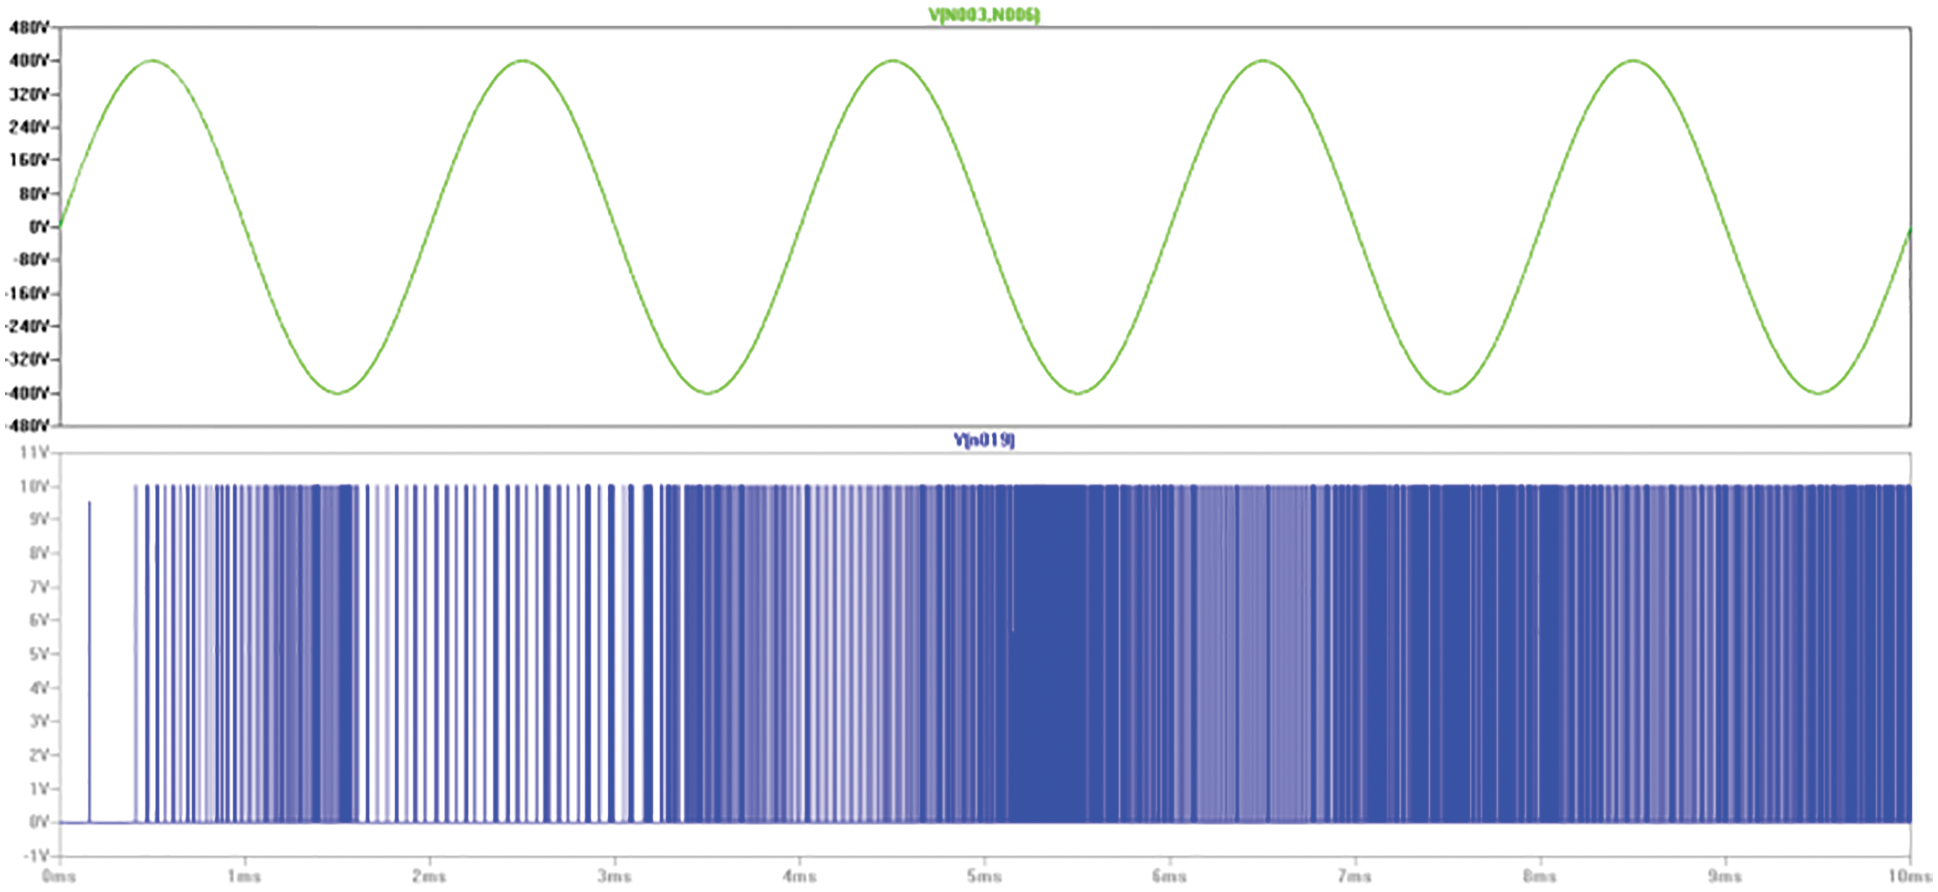
Task: Select the 480V top axis label
Action: (28, 28)
